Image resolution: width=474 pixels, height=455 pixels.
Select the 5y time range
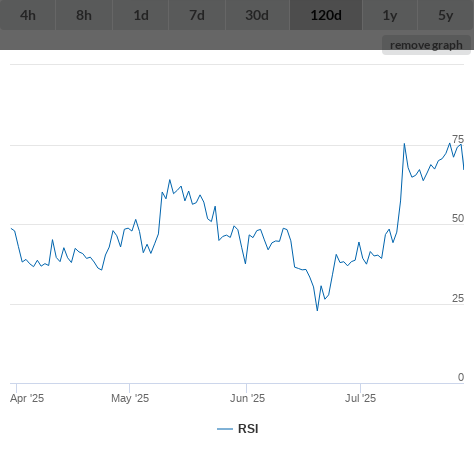(x=446, y=15)
